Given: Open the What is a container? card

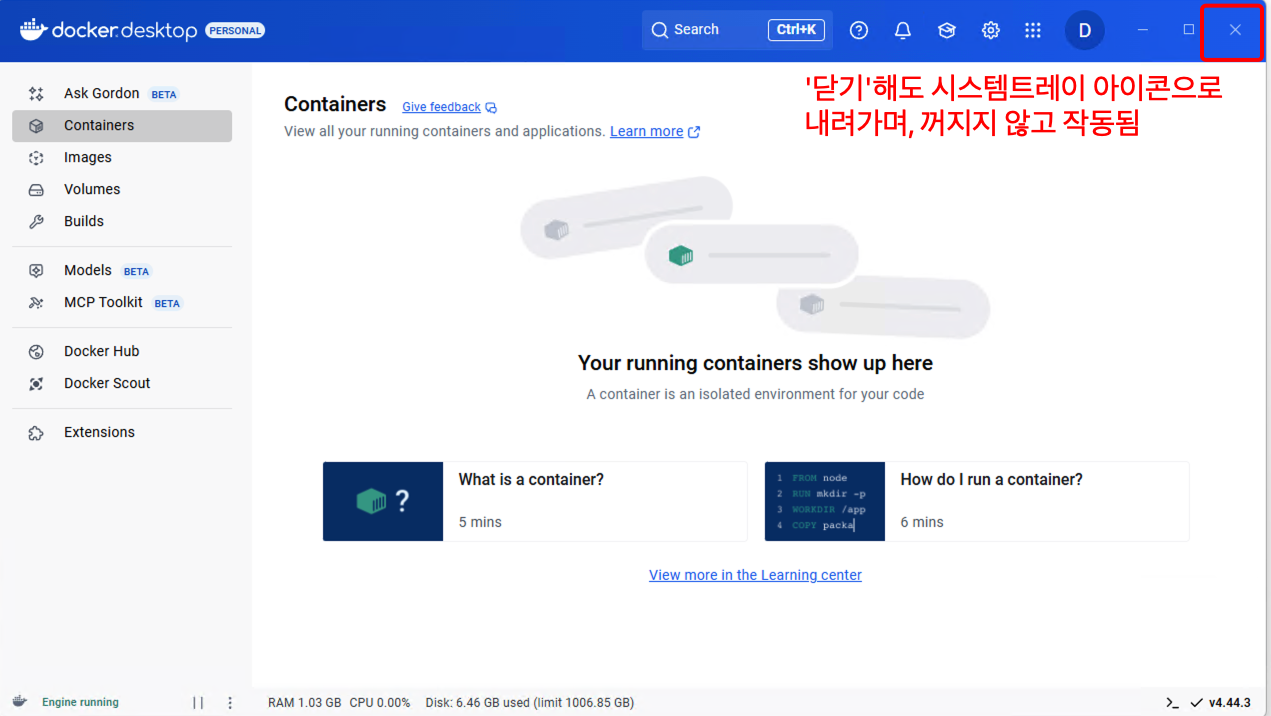Looking at the screenshot, I should coord(535,501).
